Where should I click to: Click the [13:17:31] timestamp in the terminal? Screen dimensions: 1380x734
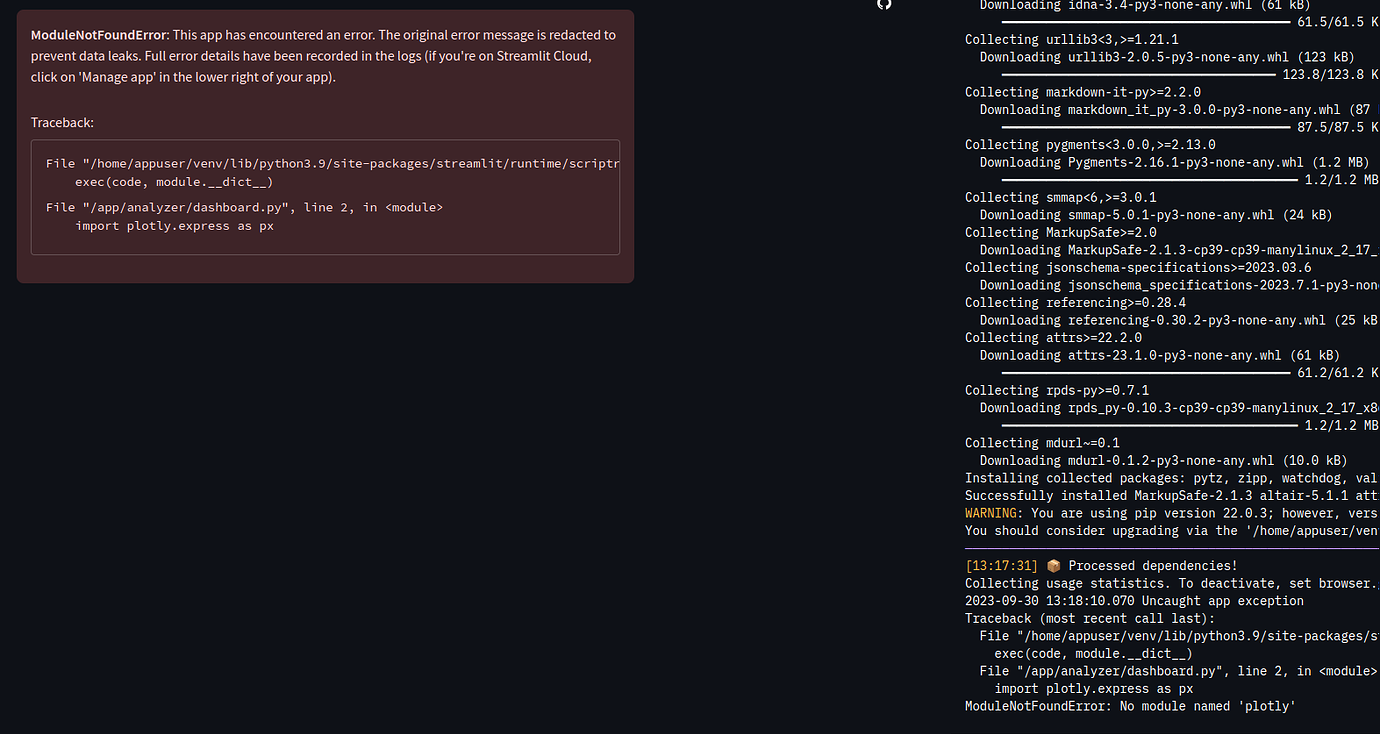[1000, 565]
